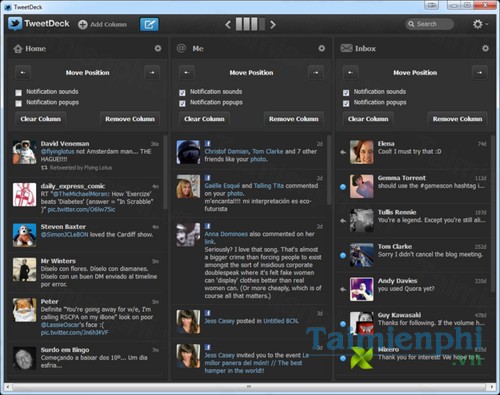This screenshot has width=500, height=395.
Task: Open Guy Kawasaki's message
Action: click(413, 323)
